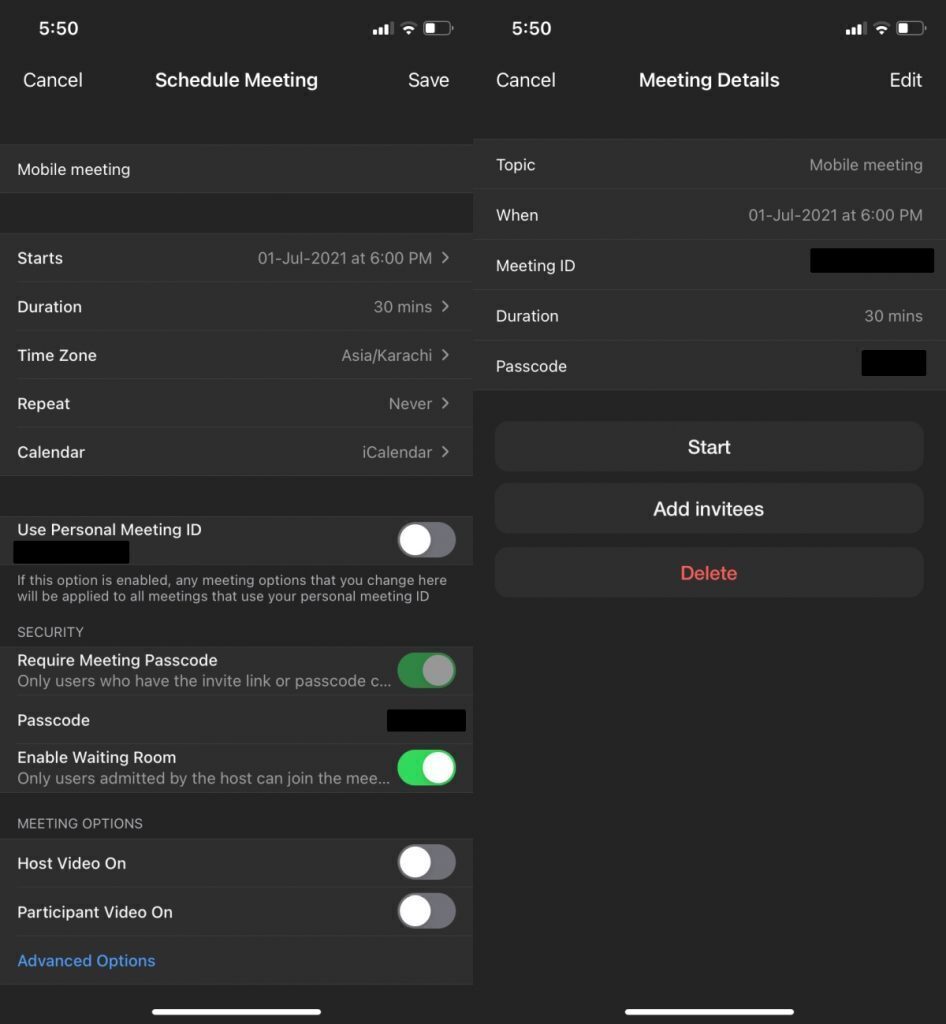Viewport: 946px width, 1024px height.
Task: Tap the Wi-Fi icon in the status bar
Action: coord(408,28)
